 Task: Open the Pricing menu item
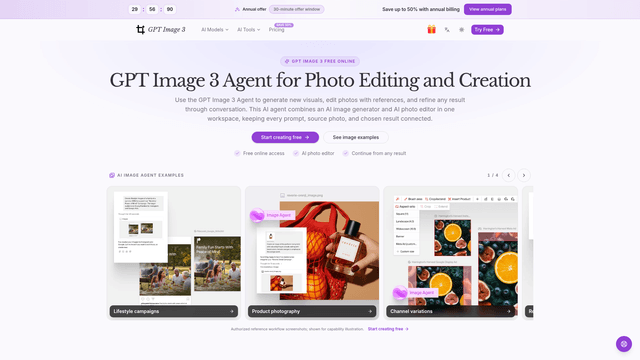pos(276,30)
